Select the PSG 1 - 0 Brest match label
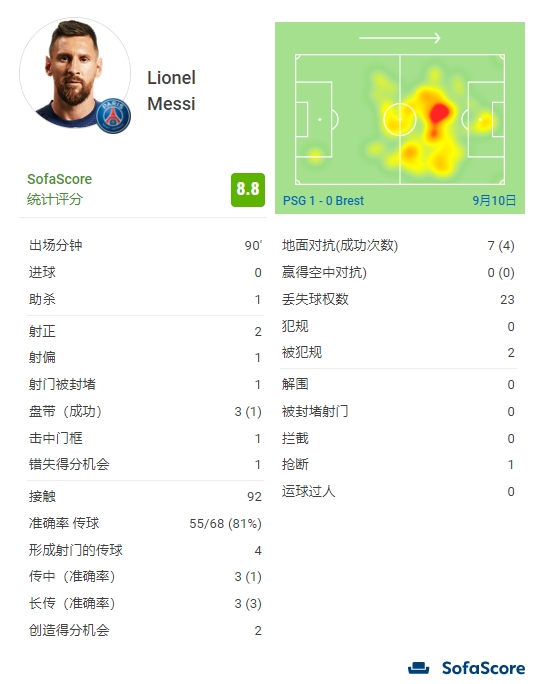The height and width of the screenshot is (684, 543). [323, 201]
